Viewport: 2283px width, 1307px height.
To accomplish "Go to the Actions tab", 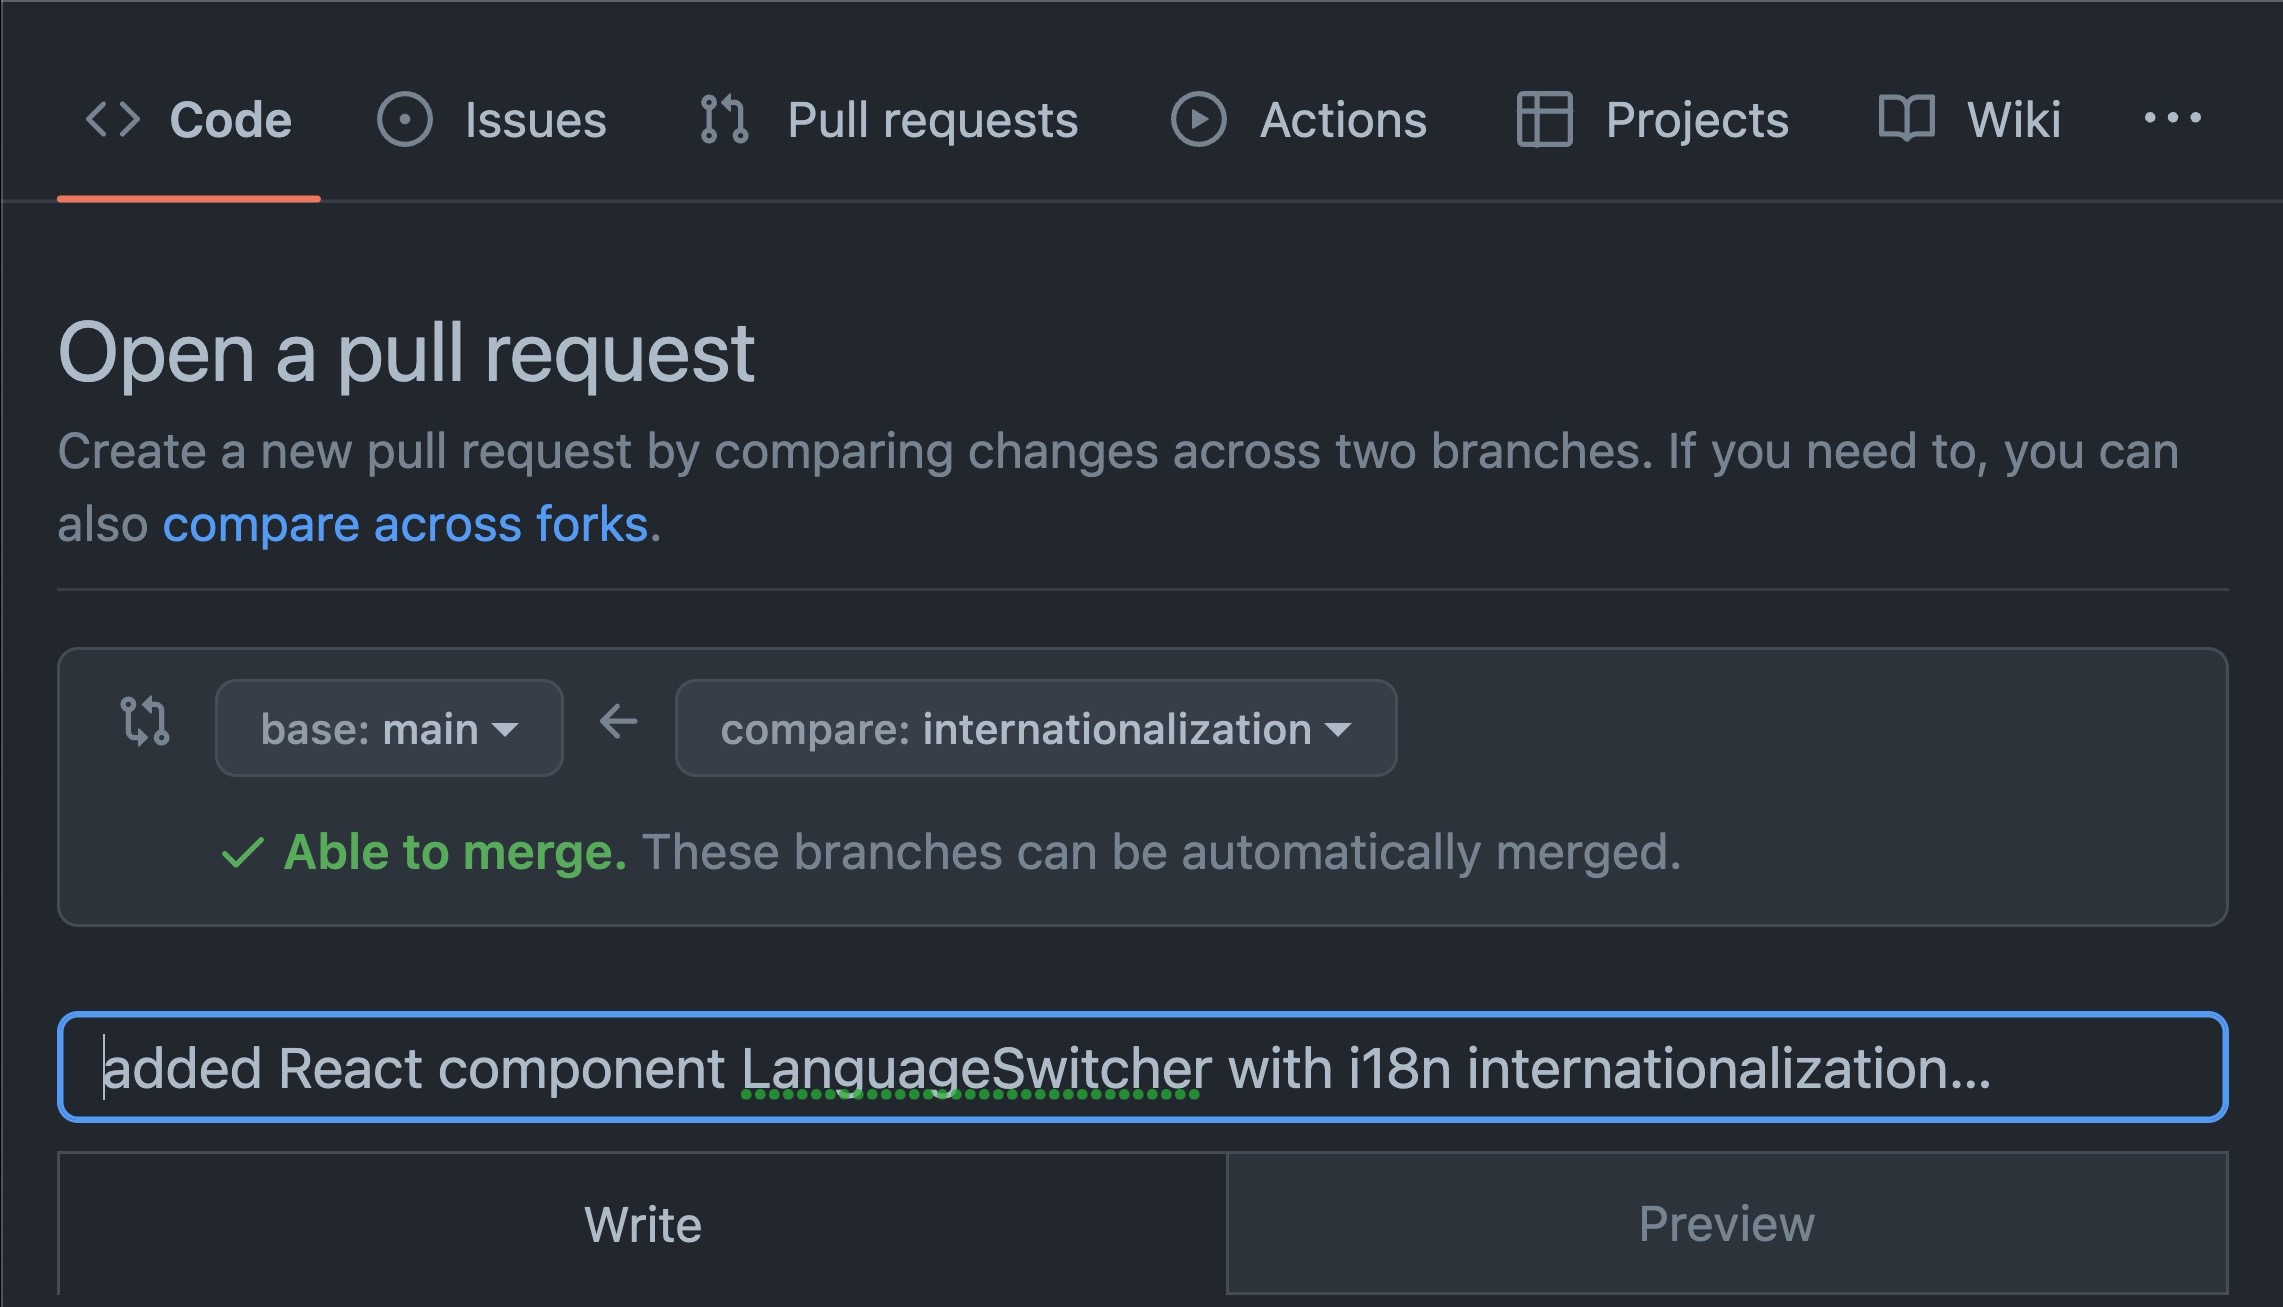I will [1342, 120].
